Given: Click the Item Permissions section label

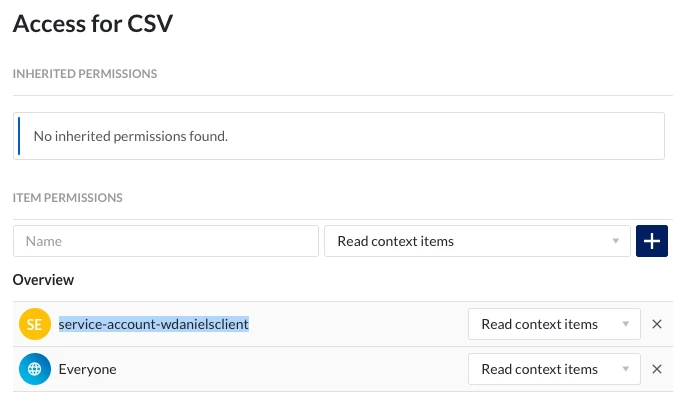Looking at the screenshot, I should pyautogui.click(x=67, y=198).
